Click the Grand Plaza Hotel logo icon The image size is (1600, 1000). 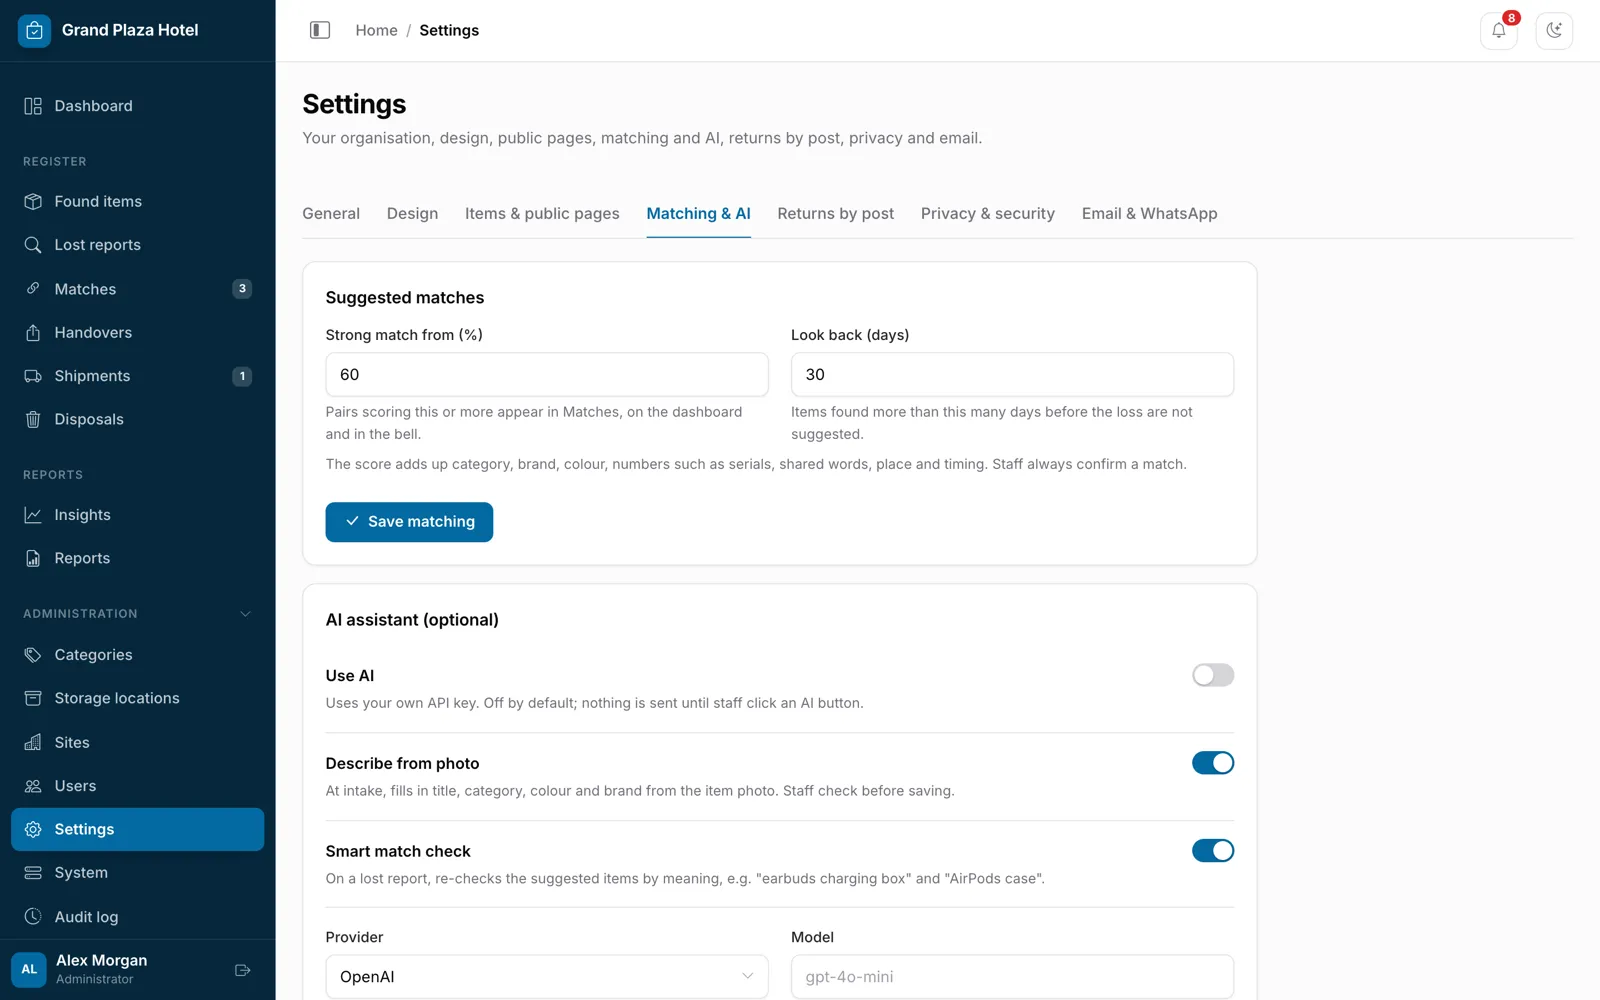click(x=34, y=30)
